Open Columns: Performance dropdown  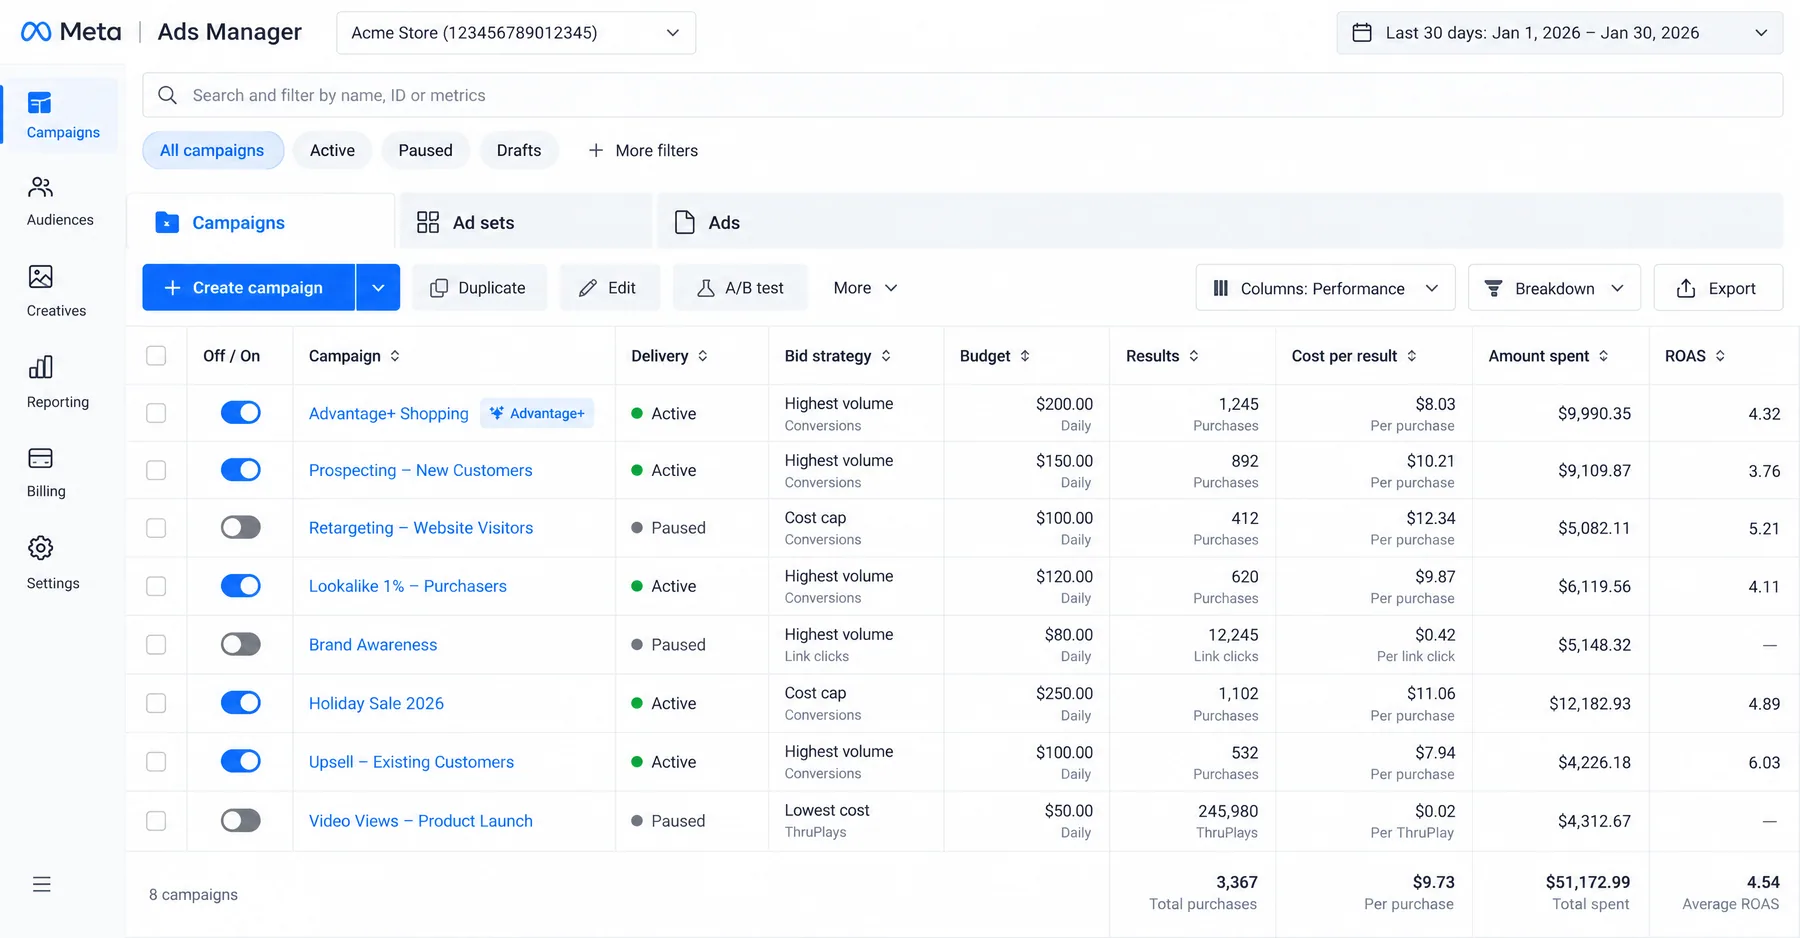pos(1325,288)
